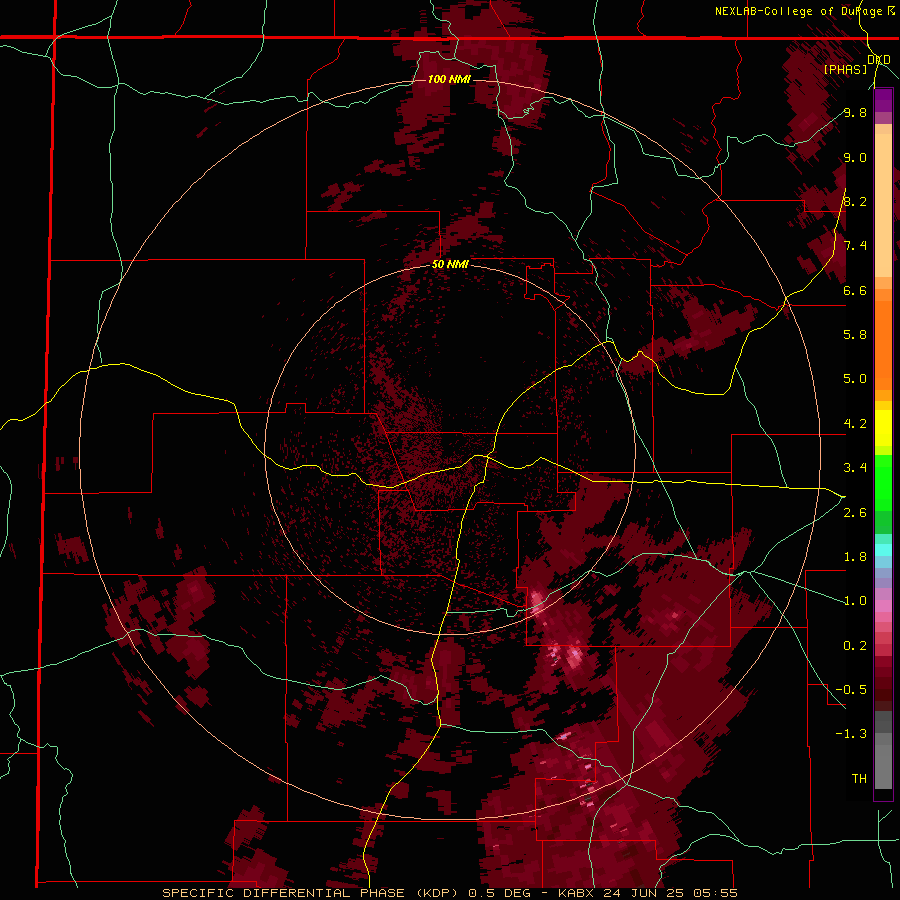Viewport: 900px width, 900px height.
Task: Click the -0.5 legend value
Action: point(851,690)
